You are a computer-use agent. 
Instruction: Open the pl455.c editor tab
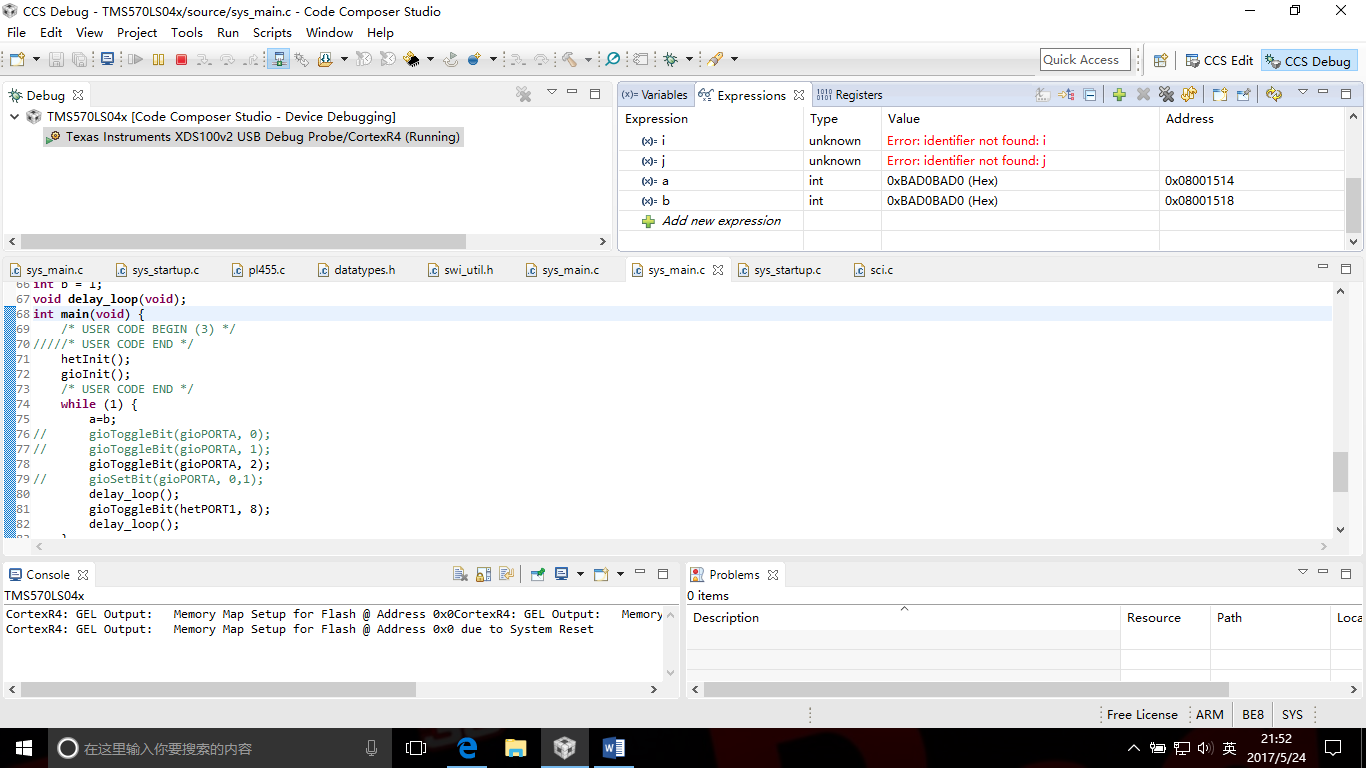pyautogui.click(x=259, y=270)
